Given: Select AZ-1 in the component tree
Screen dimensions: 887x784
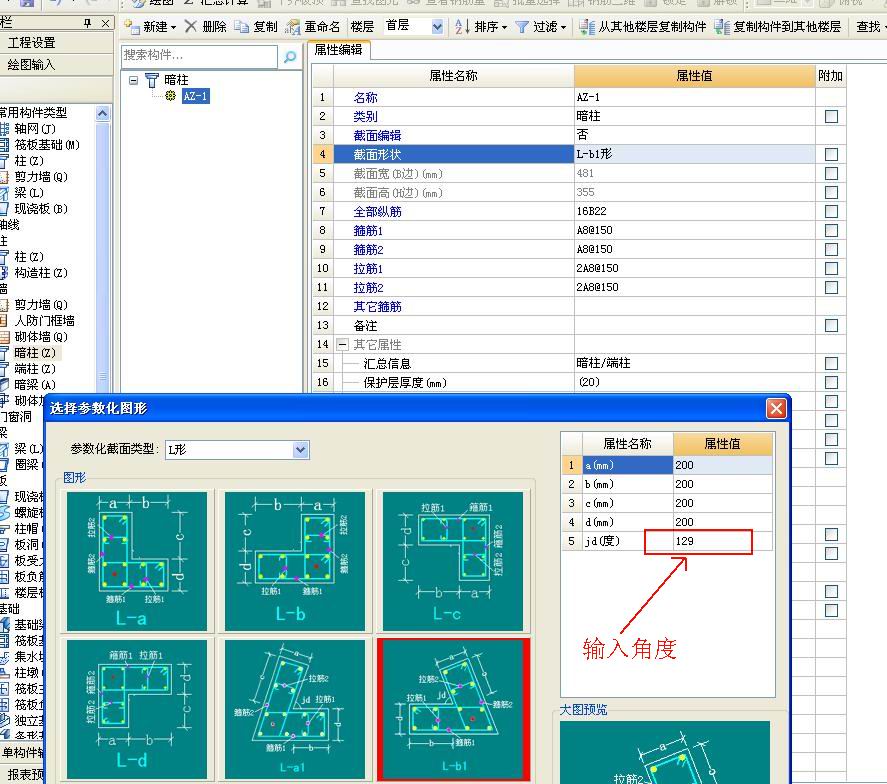Looking at the screenshot, I should coord(195,96).
